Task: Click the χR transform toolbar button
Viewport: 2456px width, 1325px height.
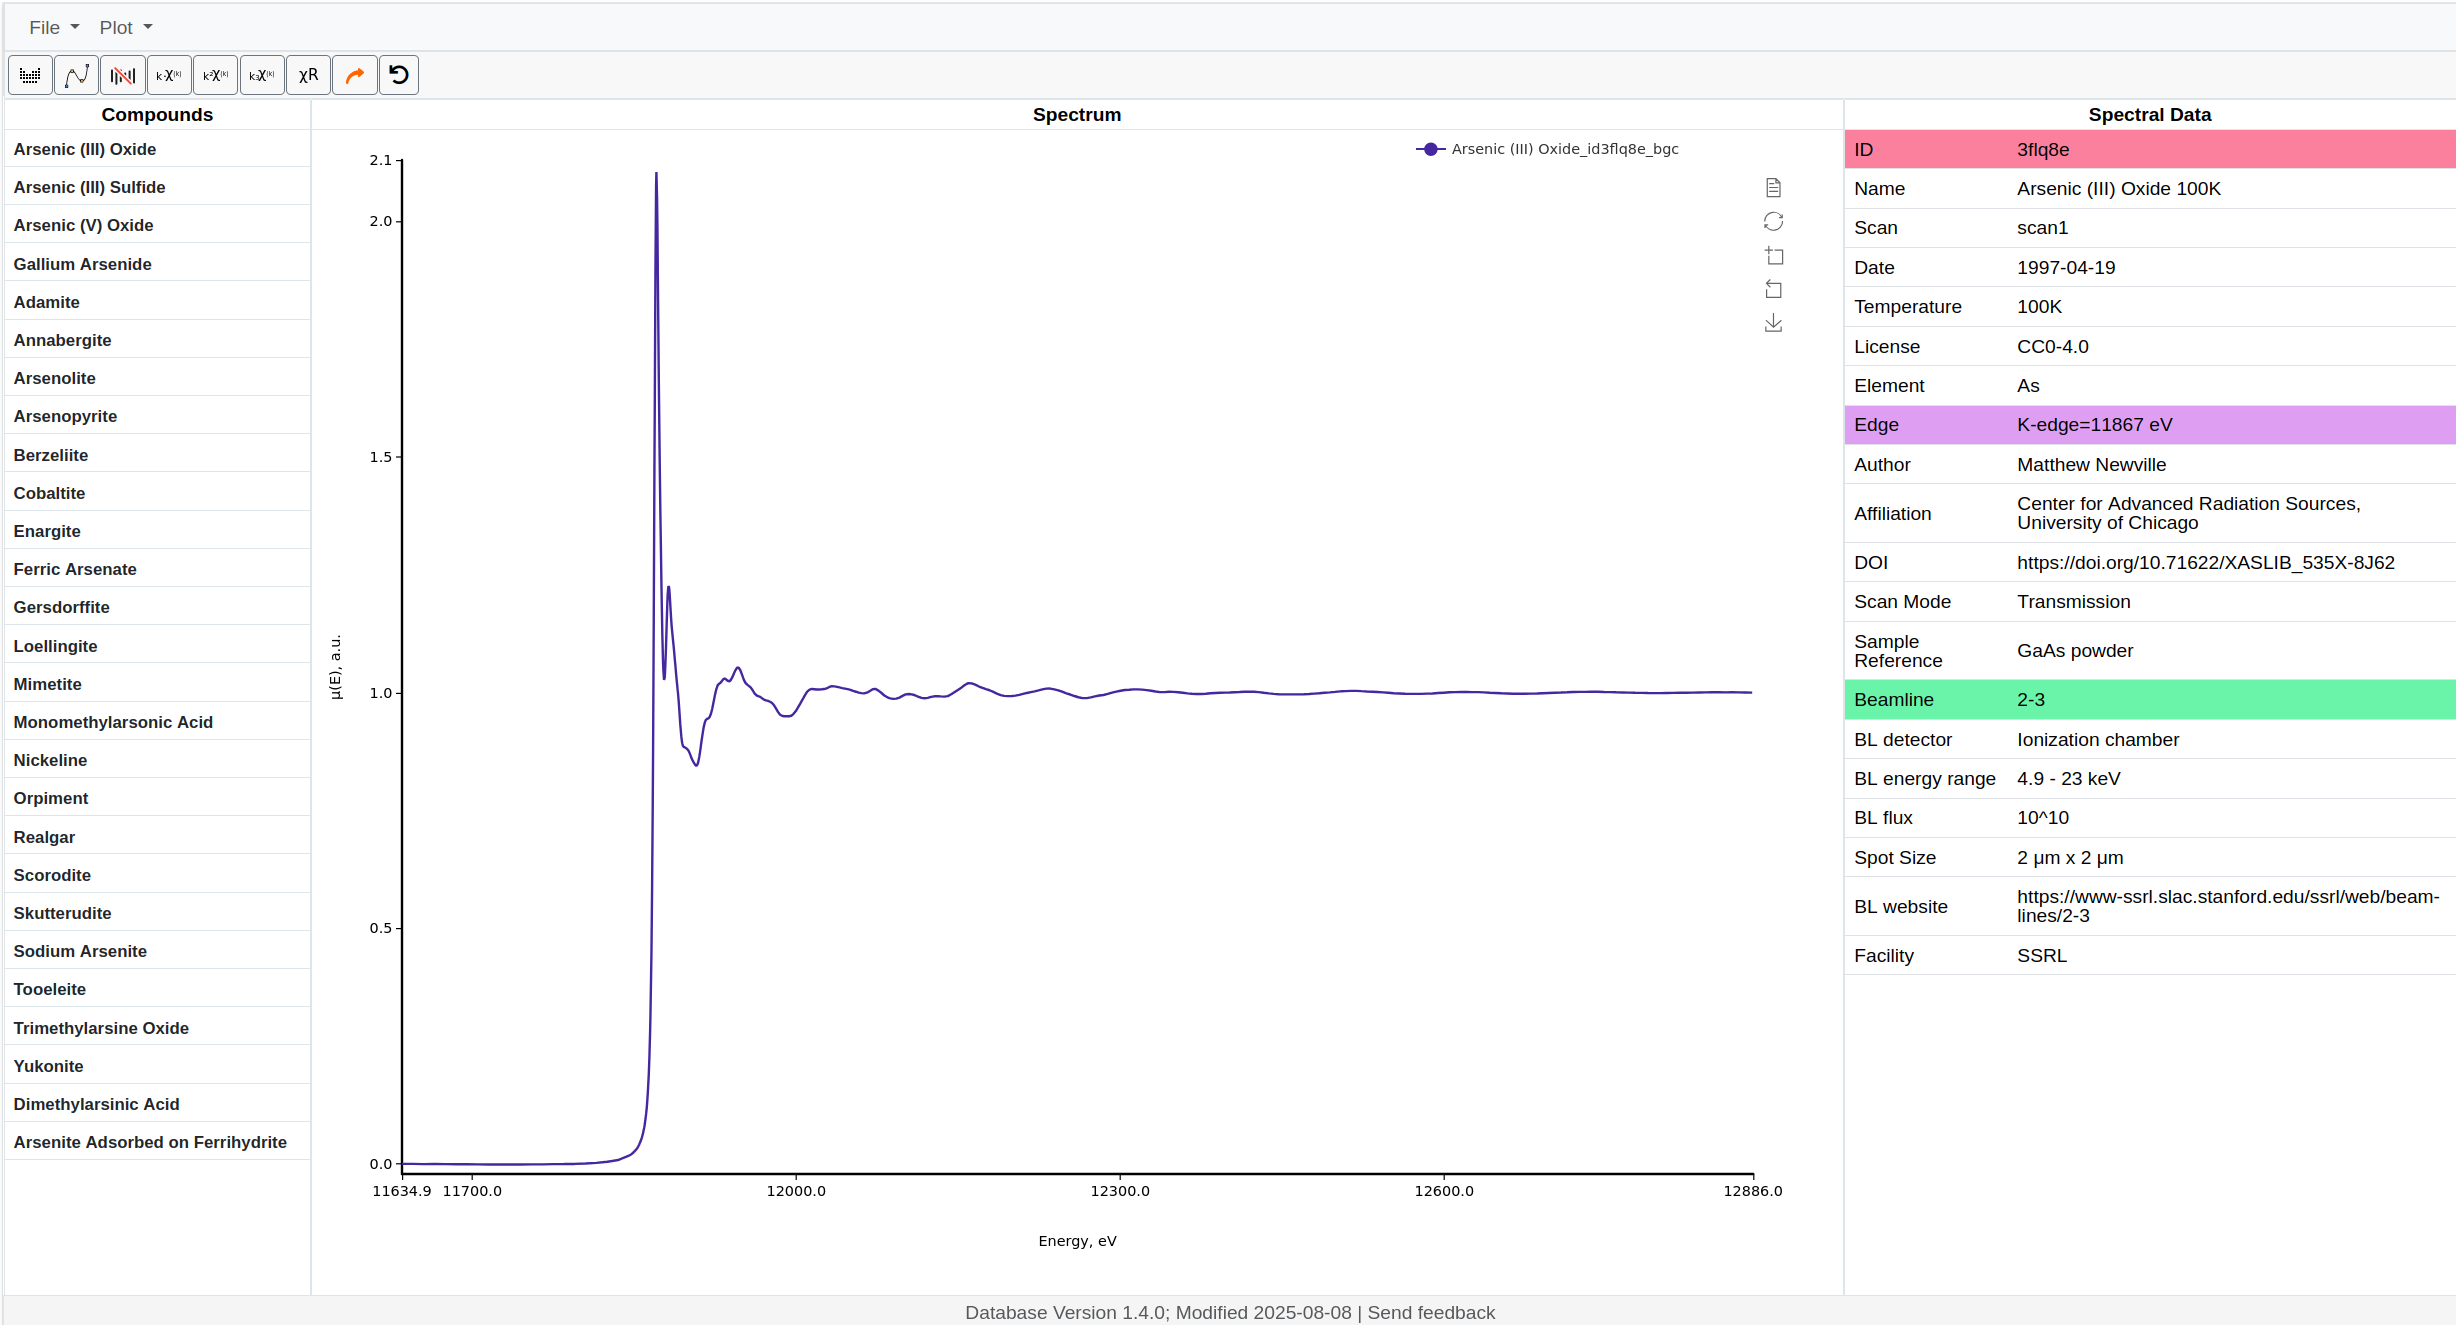Action: tap(308, 75)
